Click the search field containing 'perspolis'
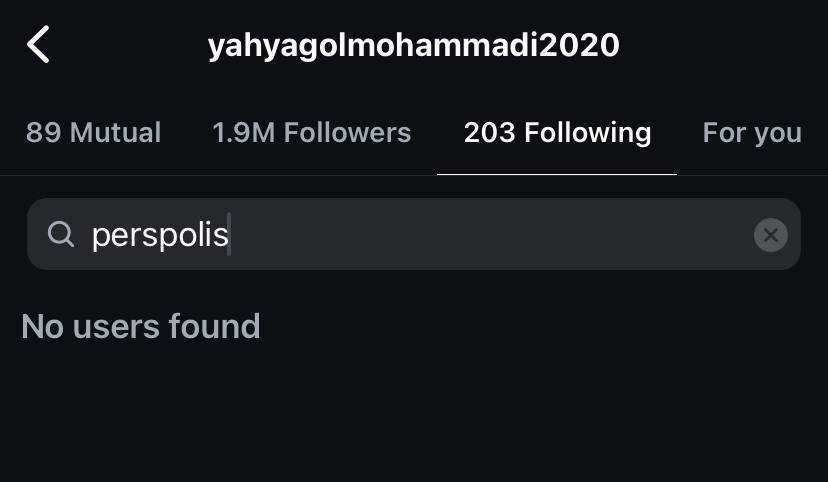The width and height of the screenshot is (828, 482). pyautogui.click(x=450, y=235)
